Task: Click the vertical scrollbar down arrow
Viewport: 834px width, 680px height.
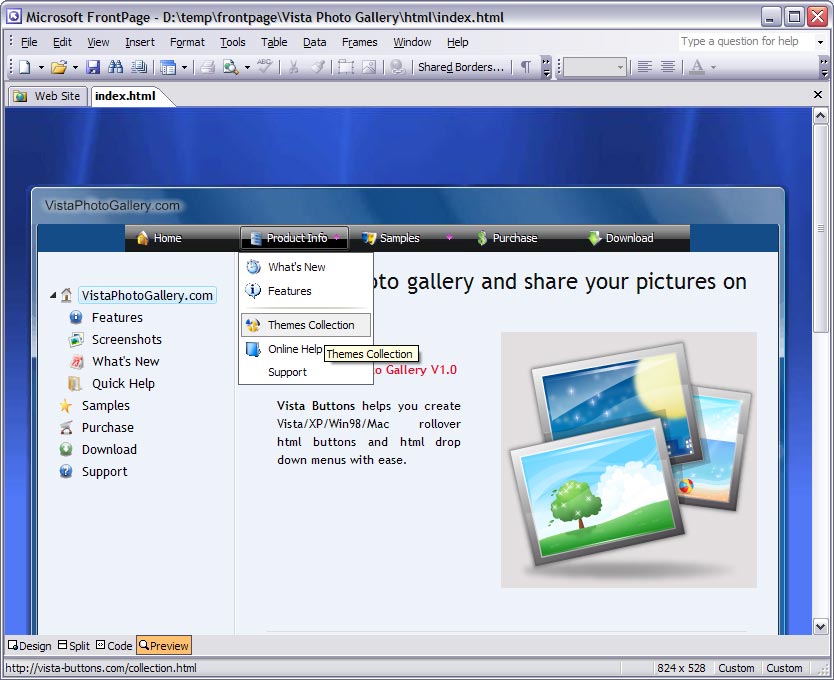Action: coord(820,627)
